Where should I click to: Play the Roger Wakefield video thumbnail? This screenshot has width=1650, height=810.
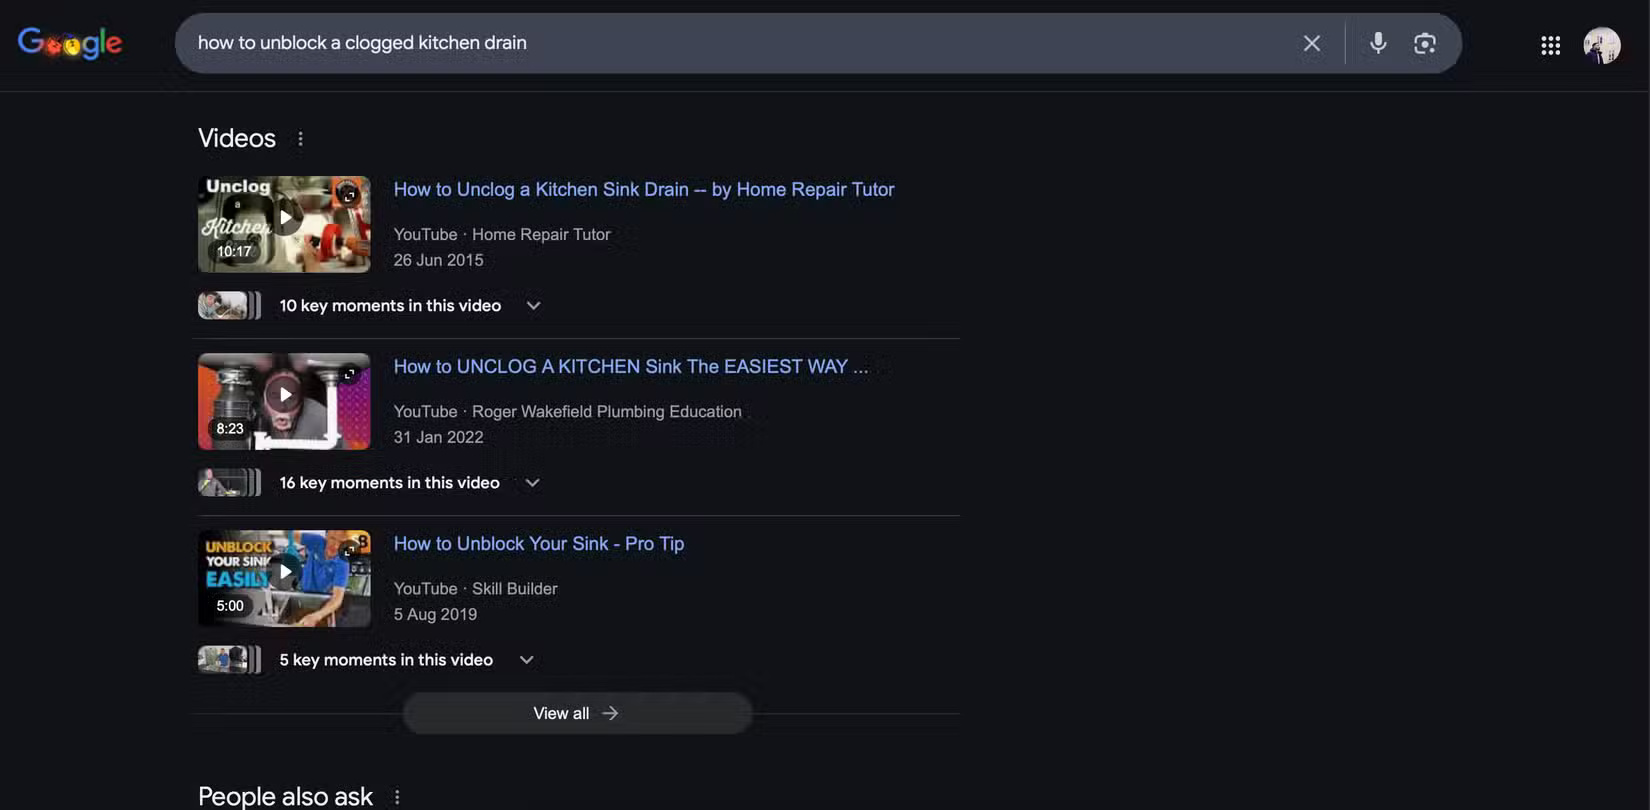[284, 401]
